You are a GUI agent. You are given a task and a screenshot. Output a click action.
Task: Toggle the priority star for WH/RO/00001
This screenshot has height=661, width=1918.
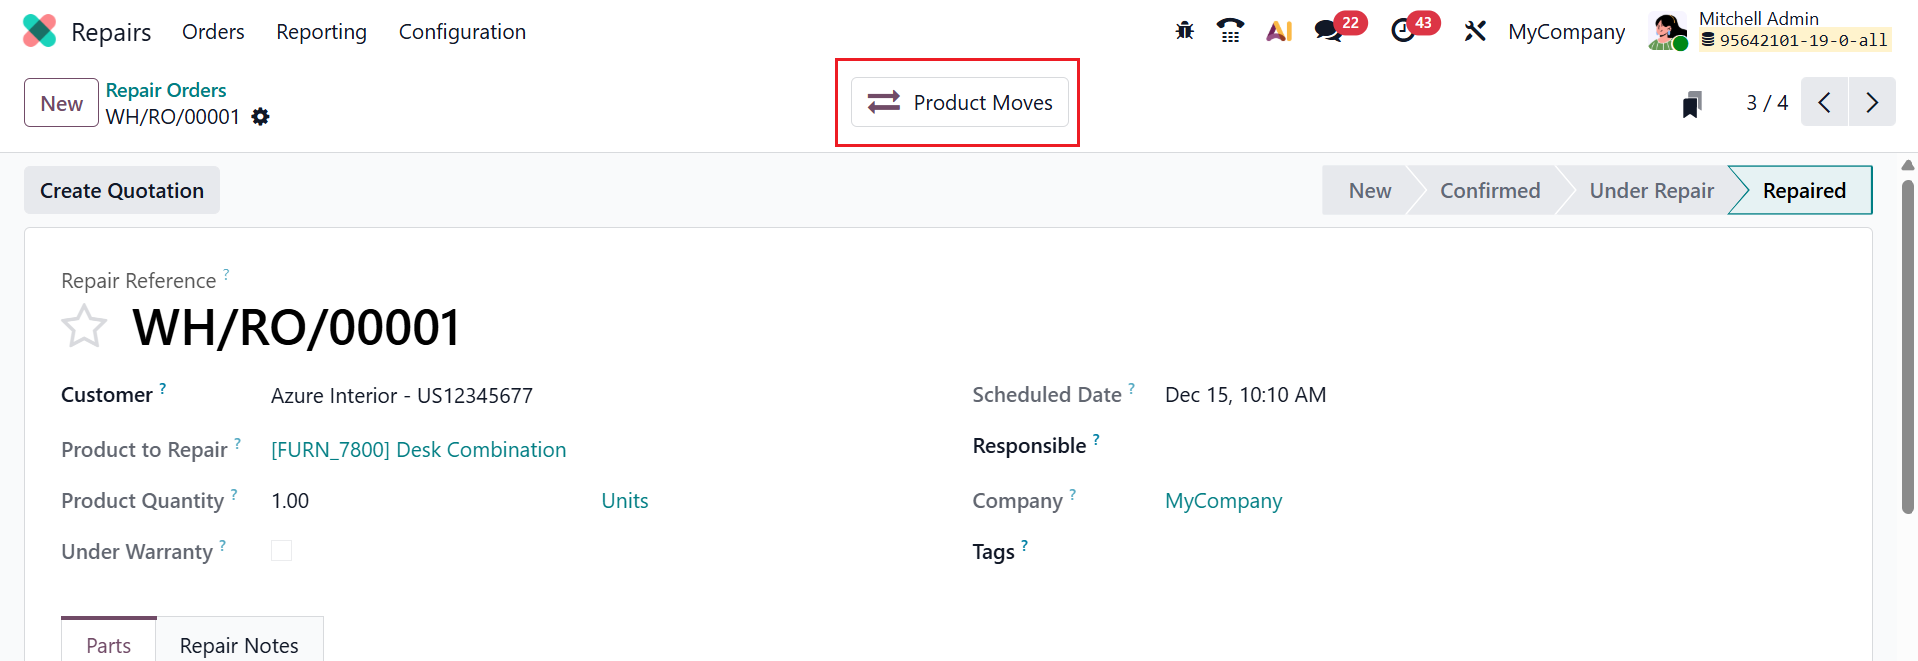(84, 326)
